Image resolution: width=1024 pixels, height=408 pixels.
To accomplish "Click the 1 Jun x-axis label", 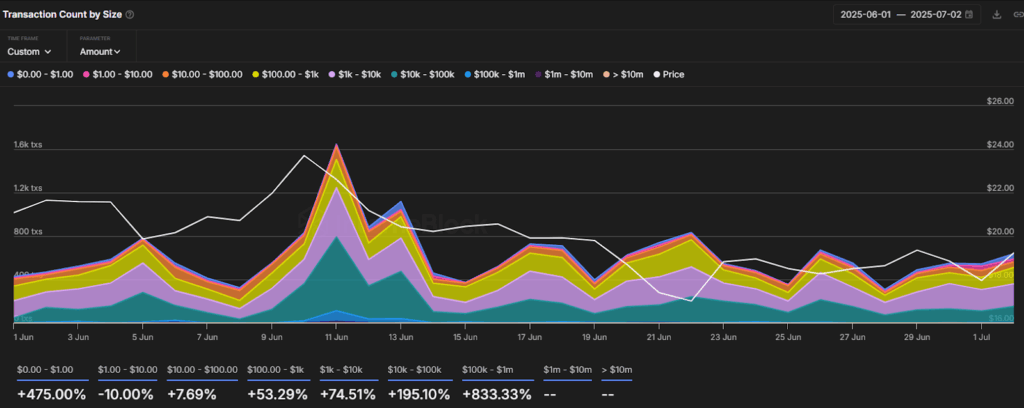I will [x=24, y=337].
